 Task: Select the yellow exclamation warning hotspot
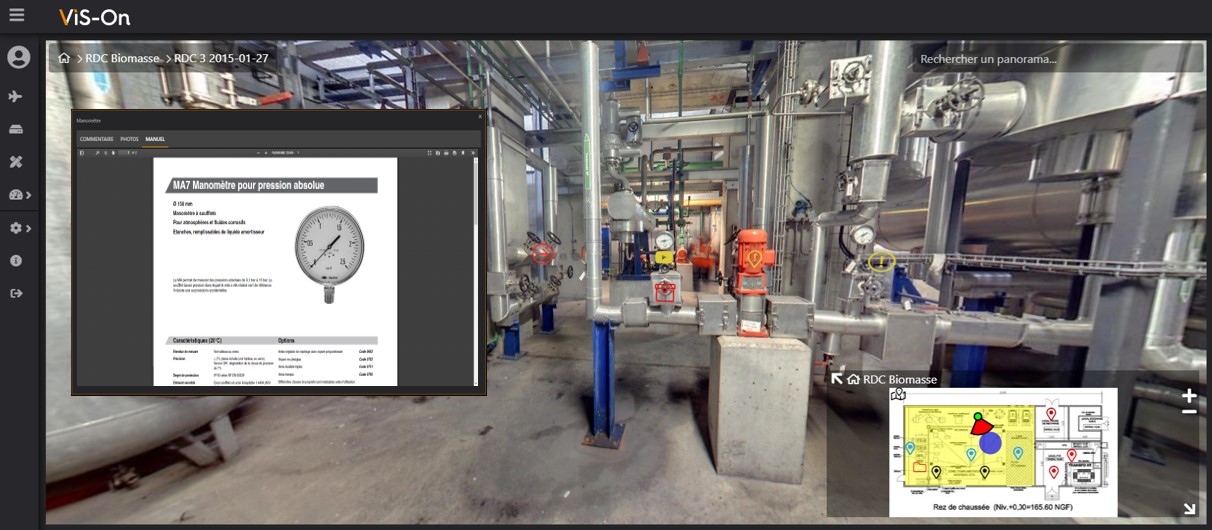point(881,262)
